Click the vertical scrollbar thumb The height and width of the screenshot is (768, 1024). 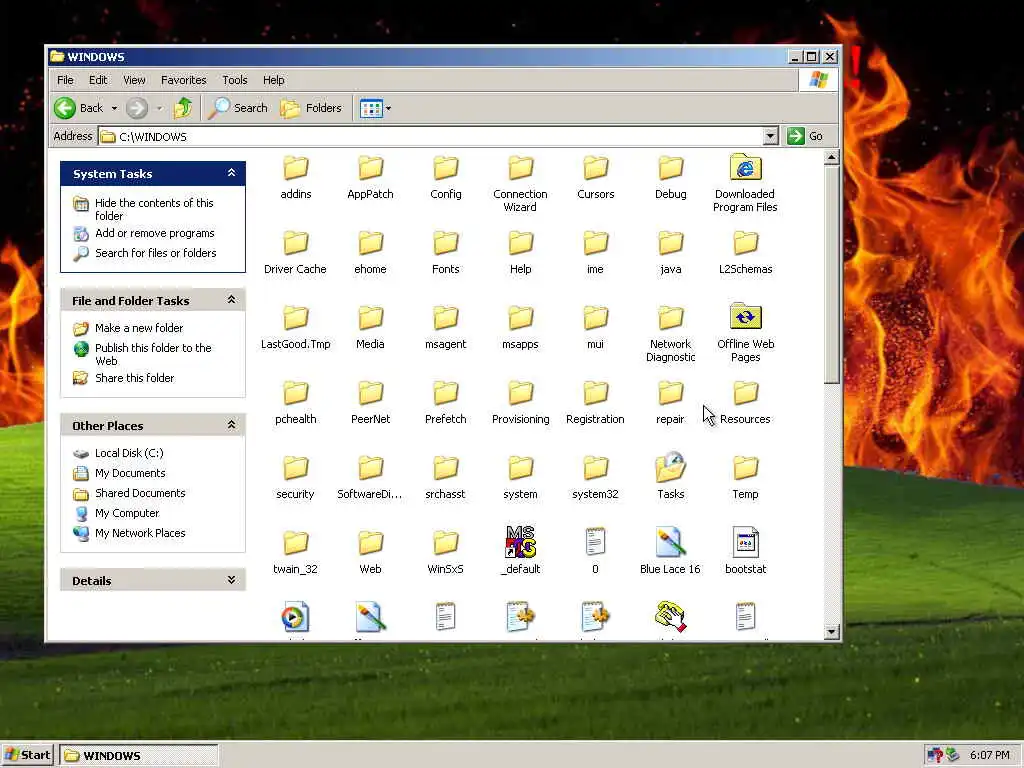[831, 274]
